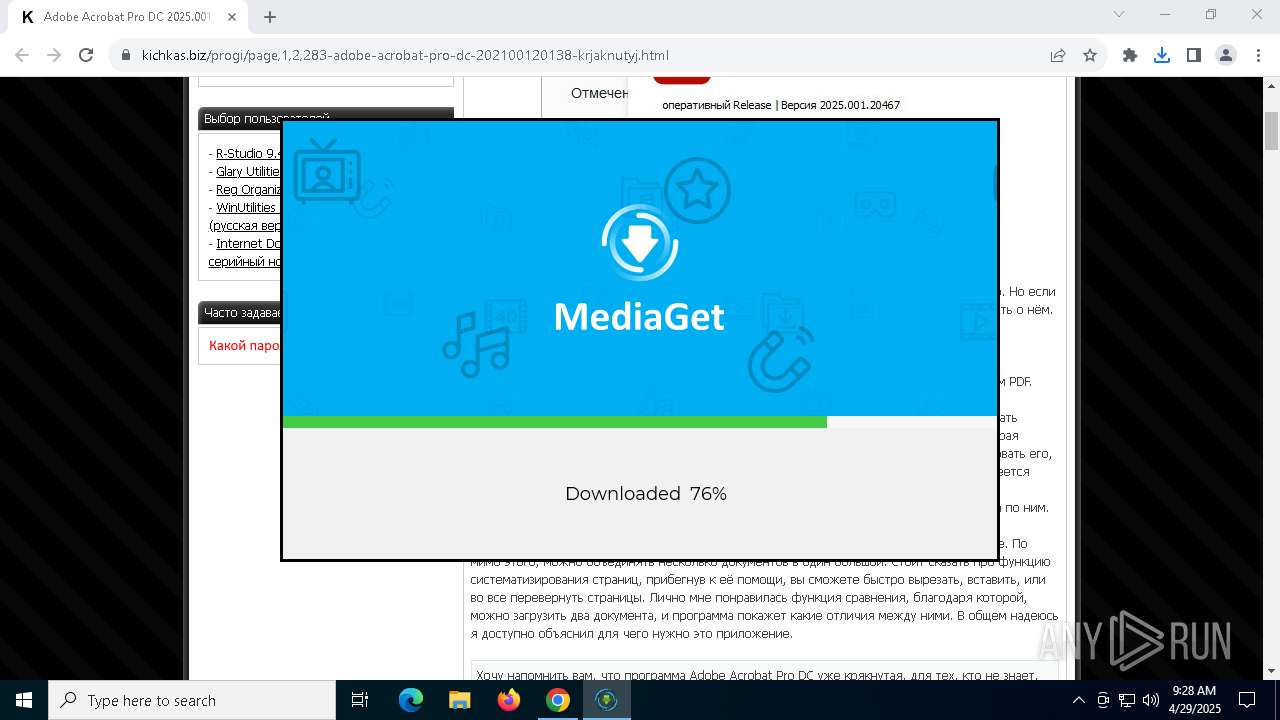
Task: Click the MediaGet green progress bar
Action: [x=555, y=422]
